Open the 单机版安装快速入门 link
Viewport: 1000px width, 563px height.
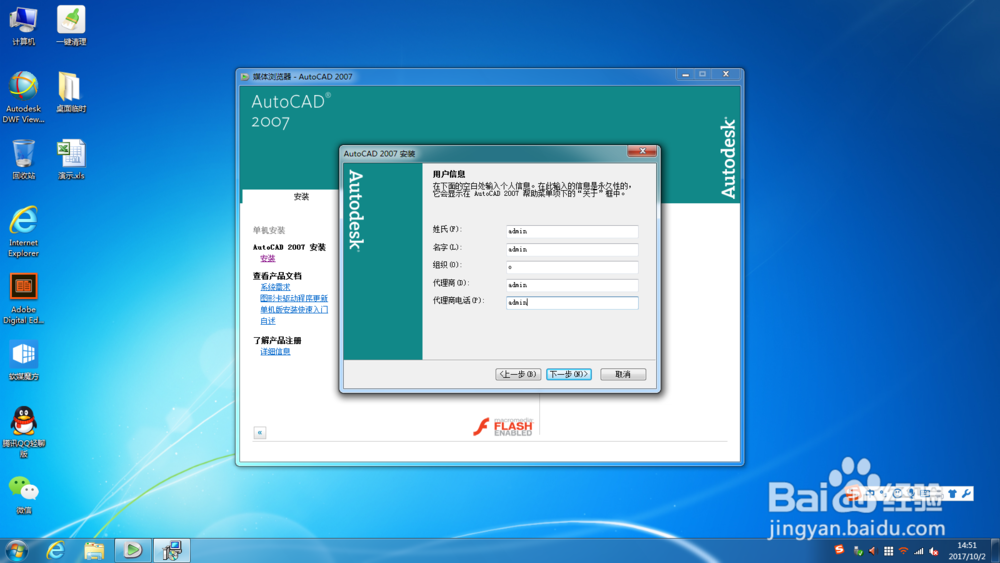click(294, 310)
